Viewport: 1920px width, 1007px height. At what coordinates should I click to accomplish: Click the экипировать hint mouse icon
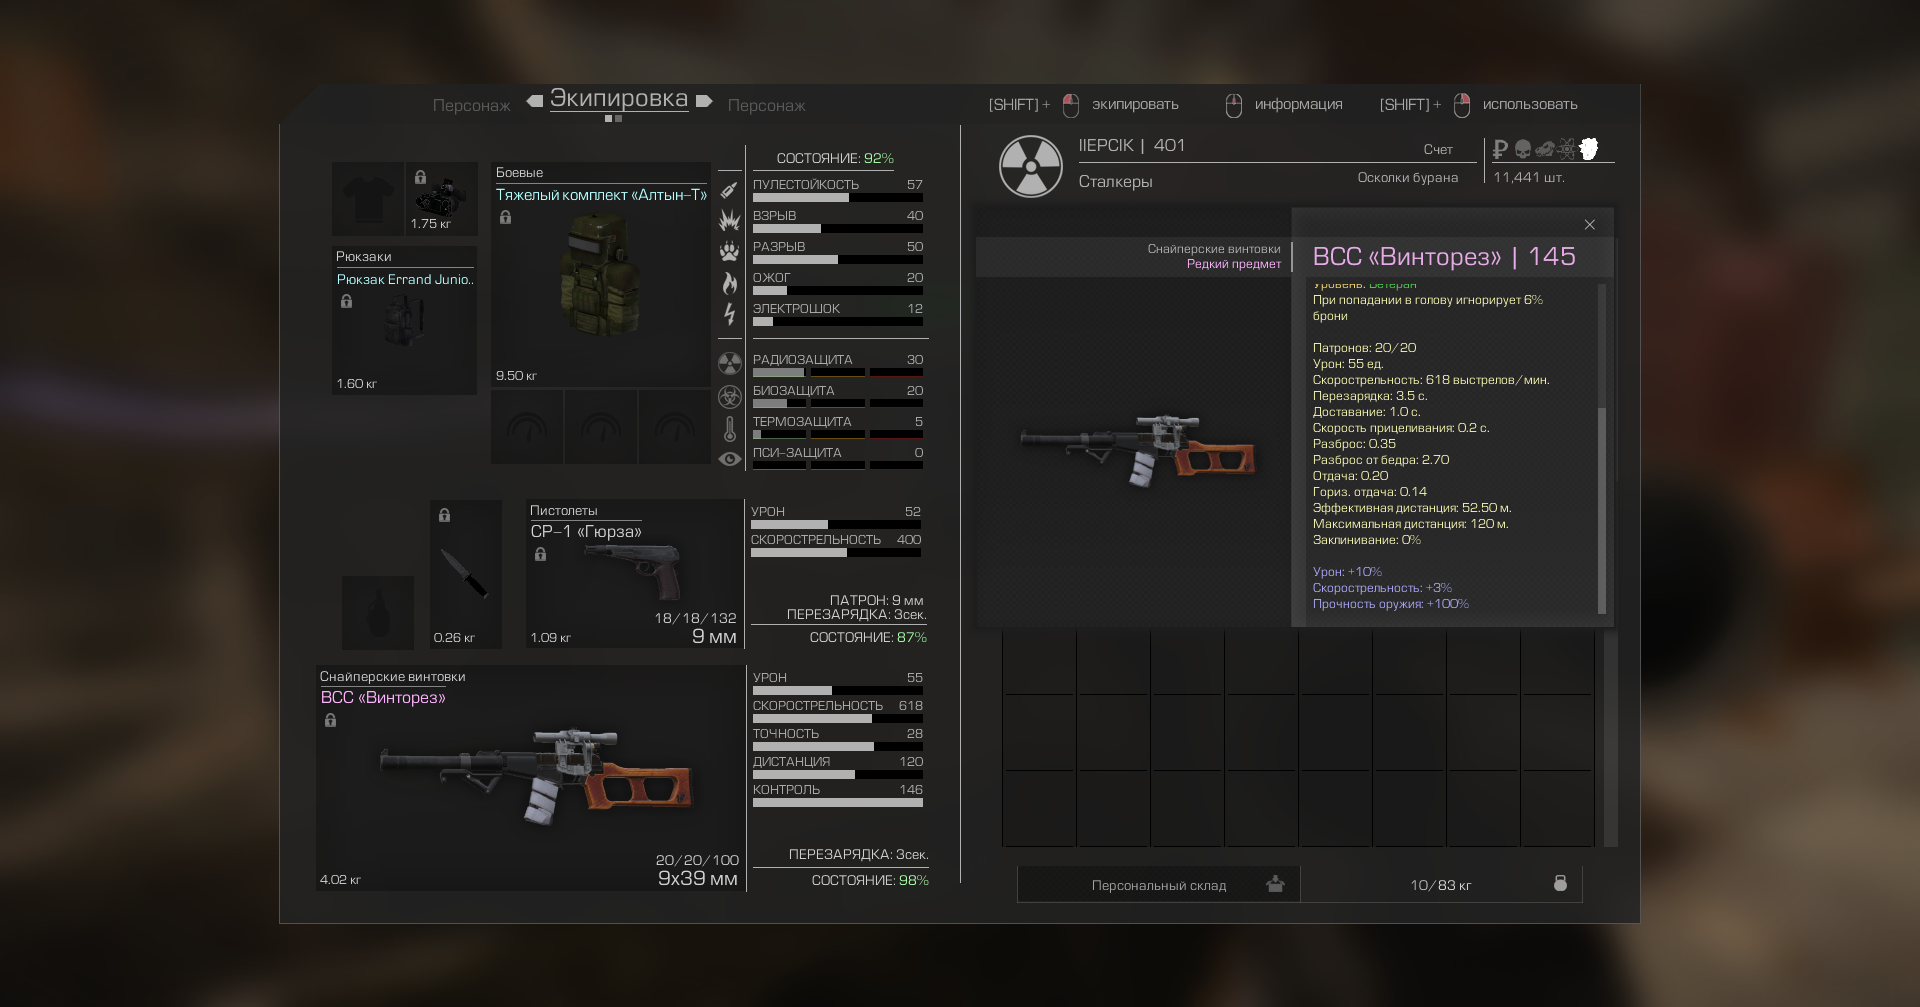pos(1071,105)
